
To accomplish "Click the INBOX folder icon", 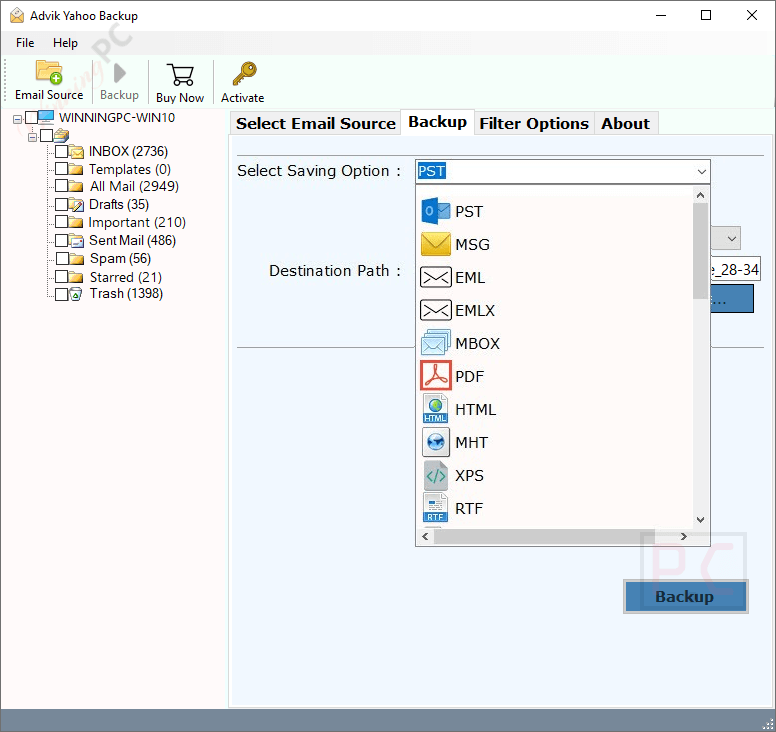I will pyautogui.click(x=76, y=151).
